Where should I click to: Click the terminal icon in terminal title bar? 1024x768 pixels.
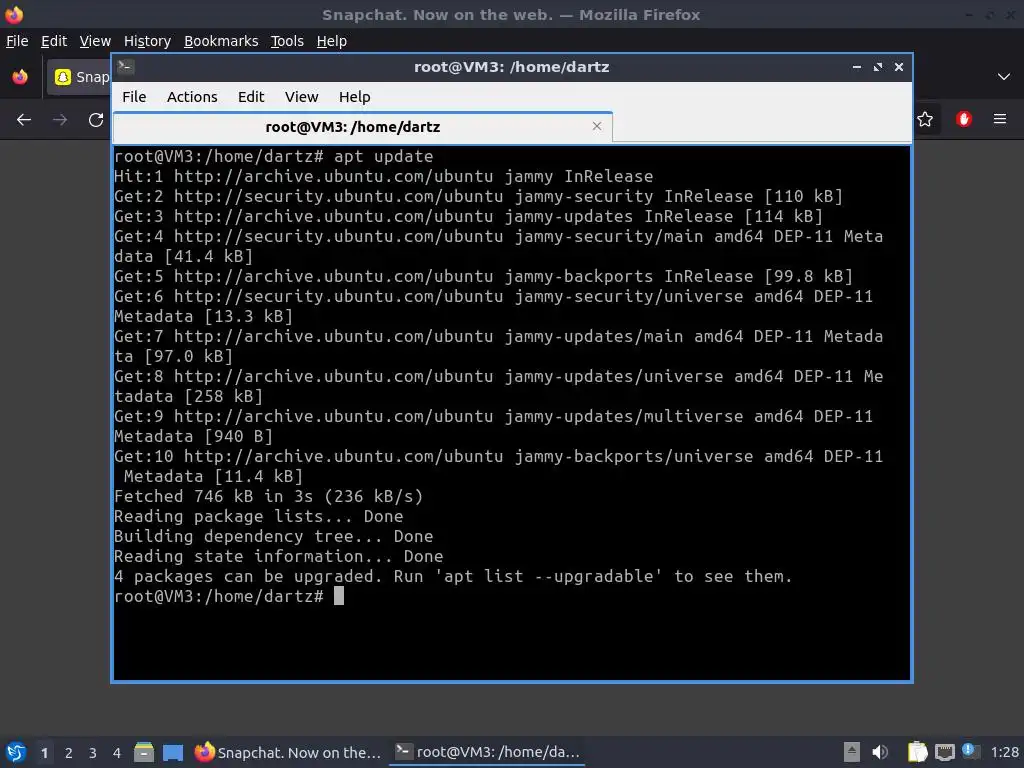126,67
